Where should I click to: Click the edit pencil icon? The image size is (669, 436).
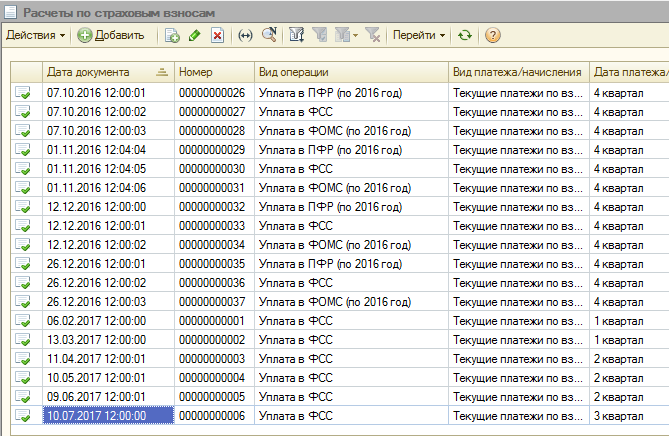(x=194, y=35)
